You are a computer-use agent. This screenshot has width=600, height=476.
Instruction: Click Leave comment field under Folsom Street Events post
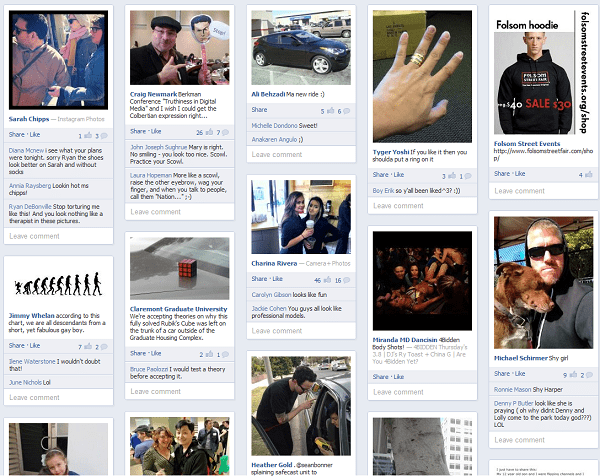click(543, 191)
